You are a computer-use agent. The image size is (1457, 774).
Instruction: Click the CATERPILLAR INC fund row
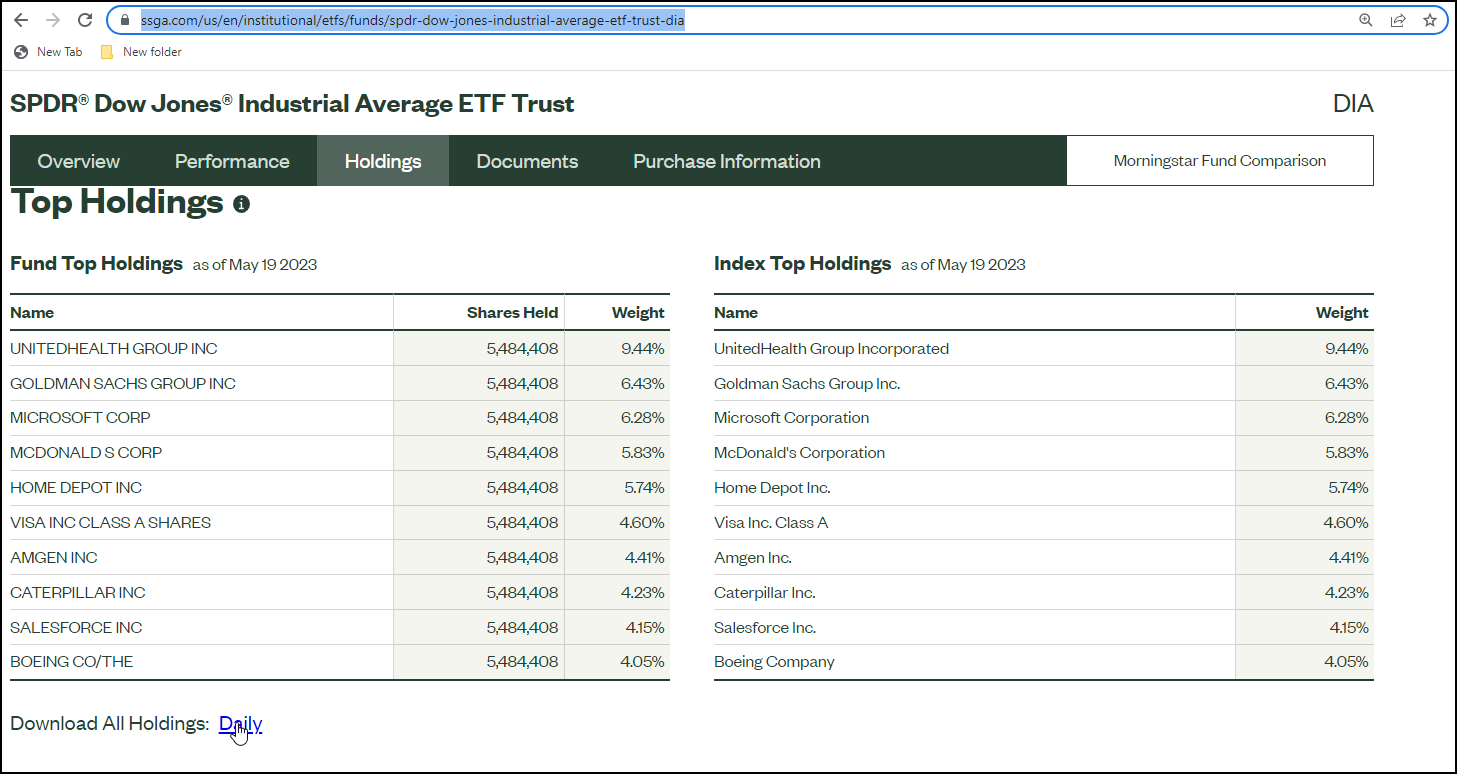pos(340,593)
